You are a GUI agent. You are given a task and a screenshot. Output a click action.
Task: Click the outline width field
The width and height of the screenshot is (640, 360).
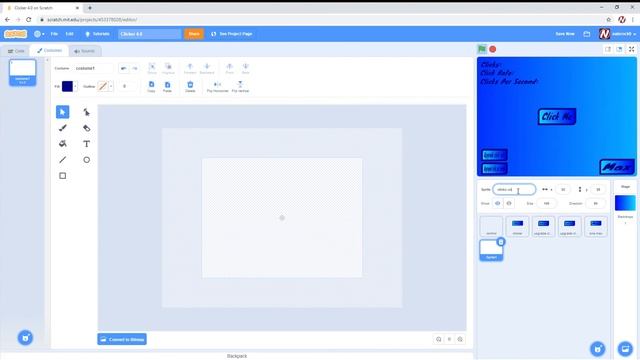tap(127, 86)
